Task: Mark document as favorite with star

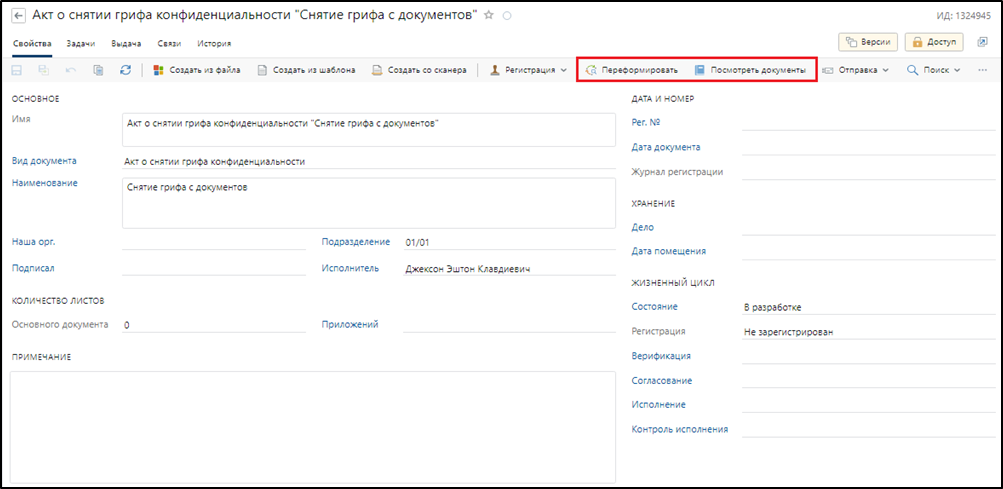Action: tap(489, 16)
